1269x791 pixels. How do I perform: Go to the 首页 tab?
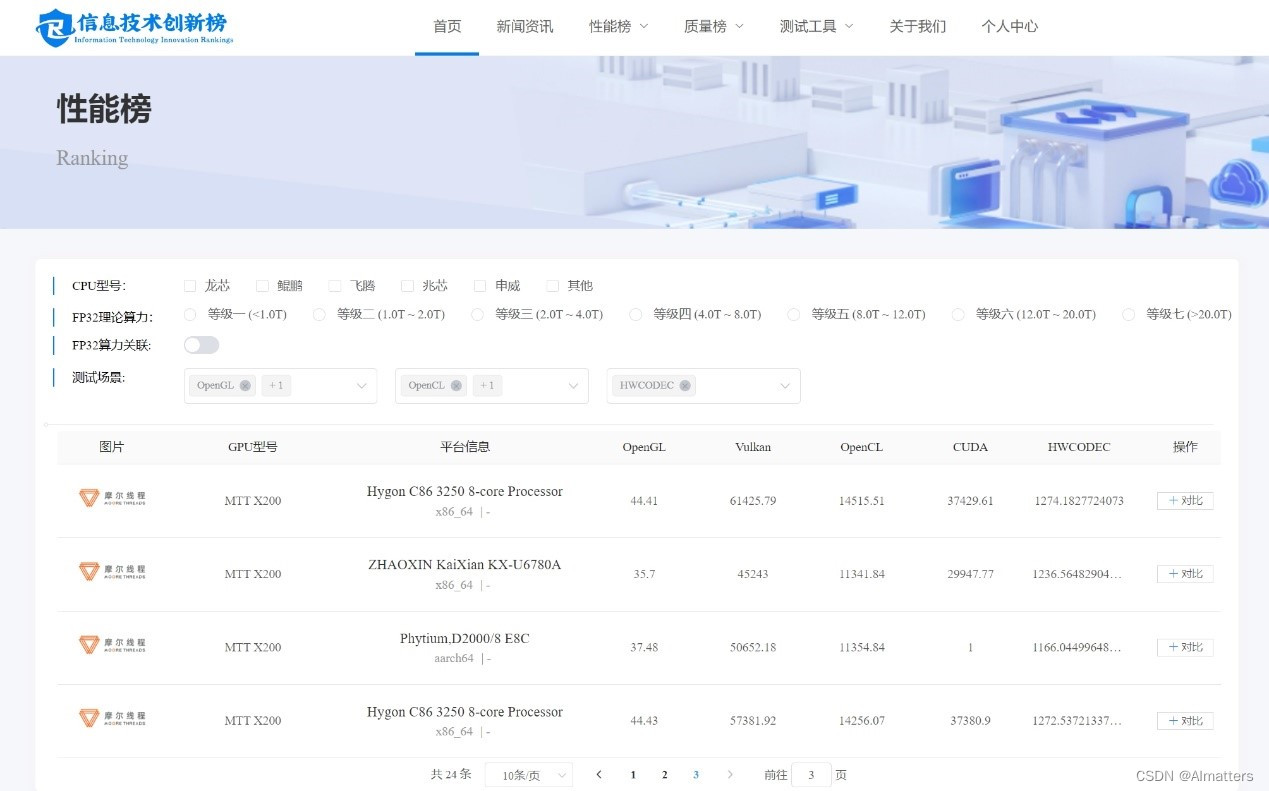(x=447, y=27)
